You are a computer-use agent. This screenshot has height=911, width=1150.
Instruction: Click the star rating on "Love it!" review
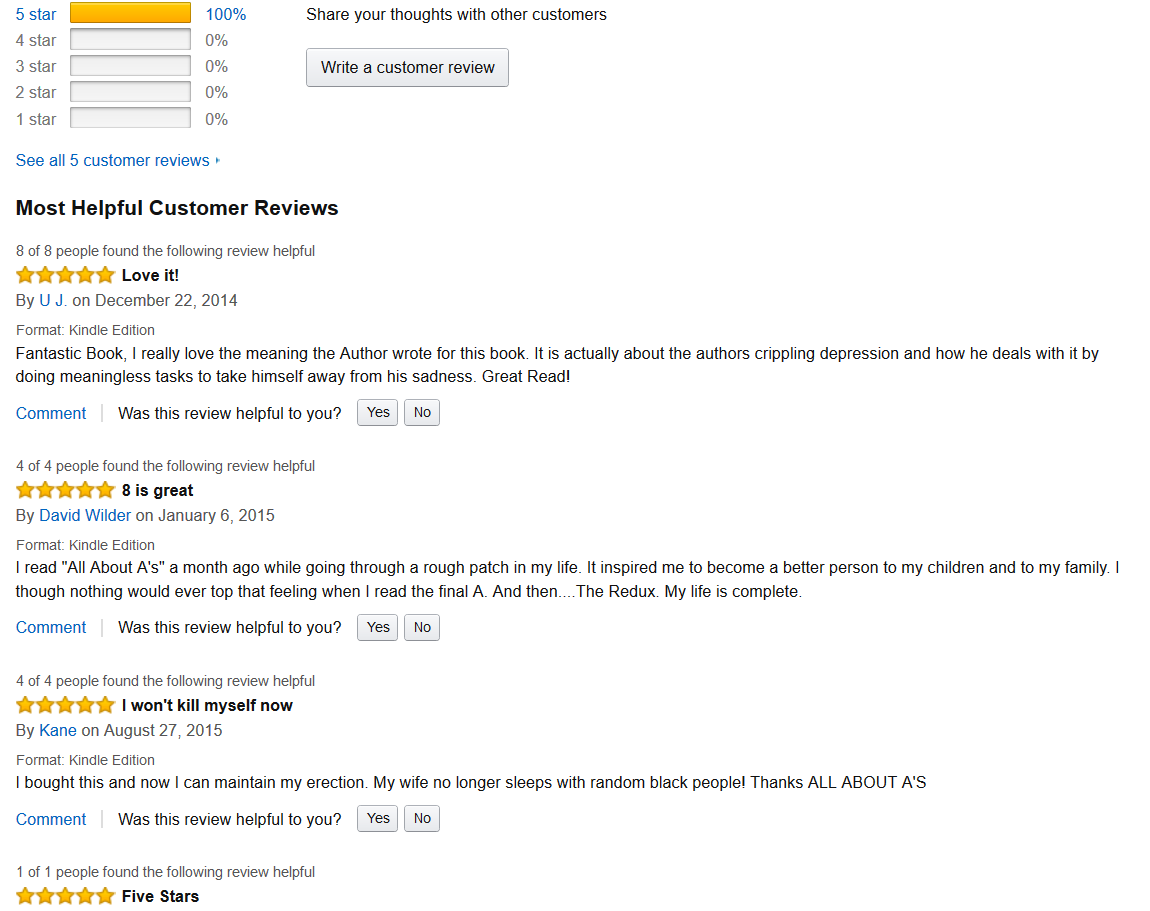pos(65,275)
